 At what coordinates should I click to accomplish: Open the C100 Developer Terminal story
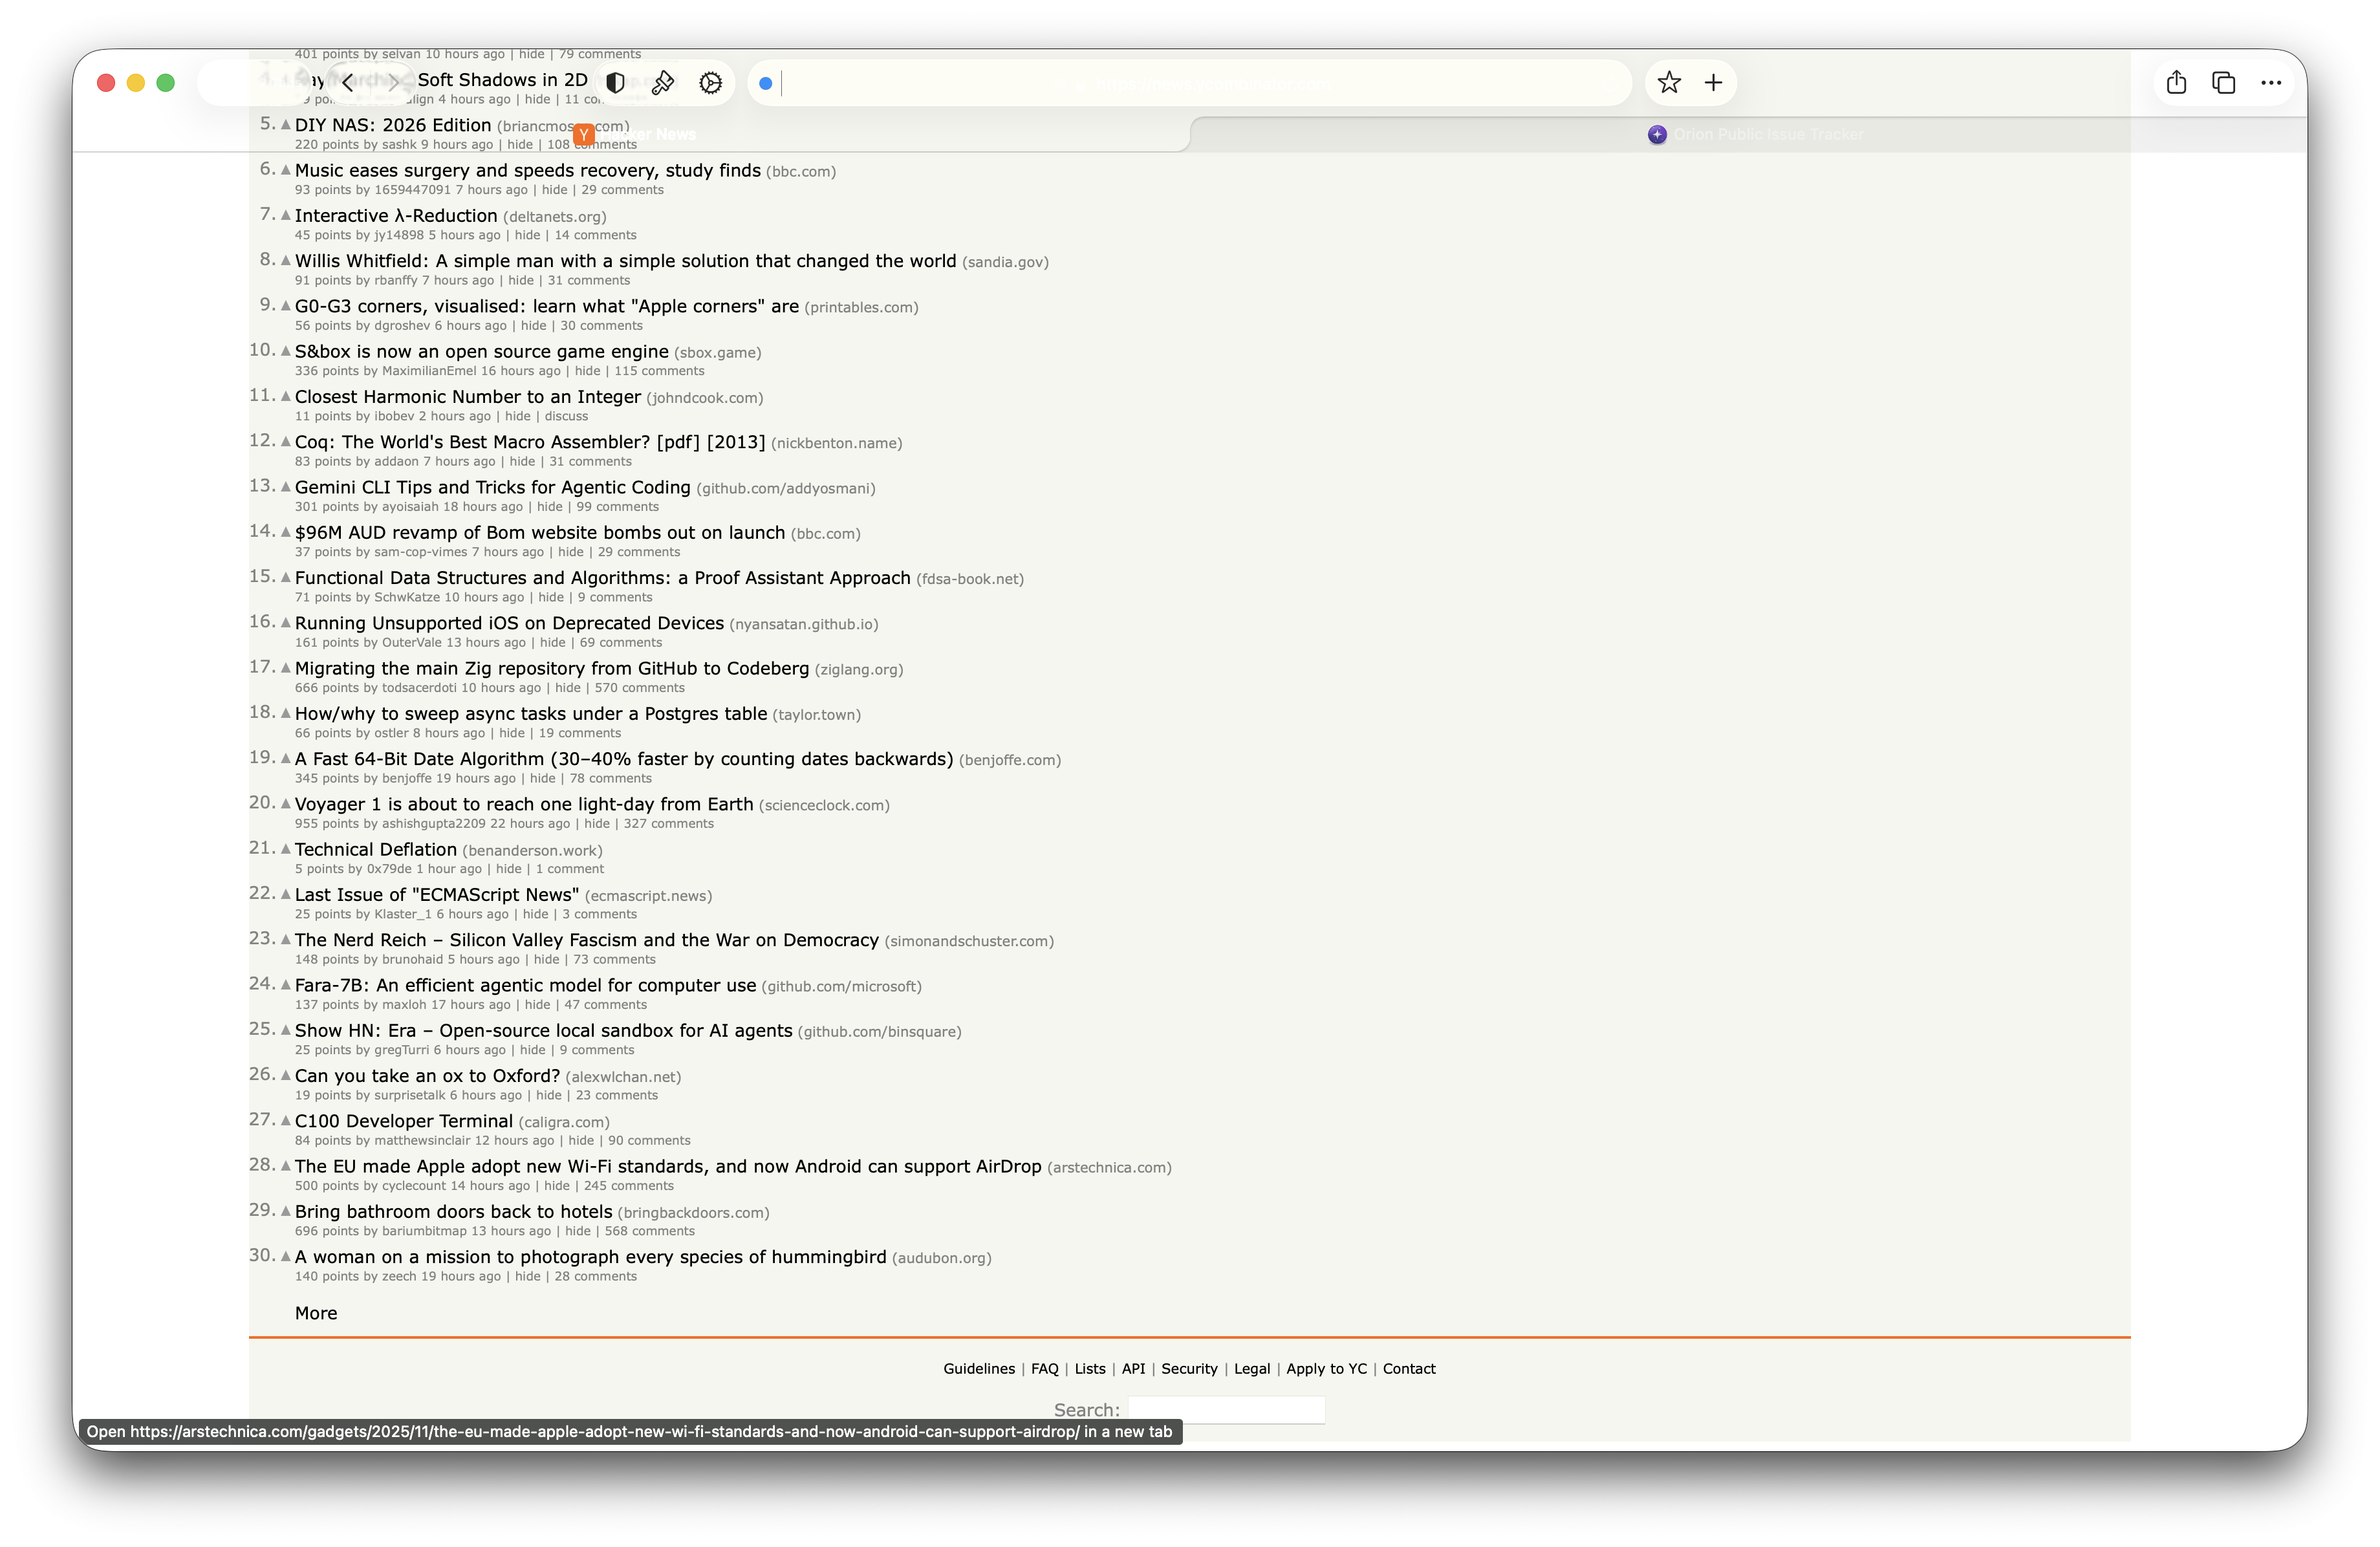point(403,1121)
